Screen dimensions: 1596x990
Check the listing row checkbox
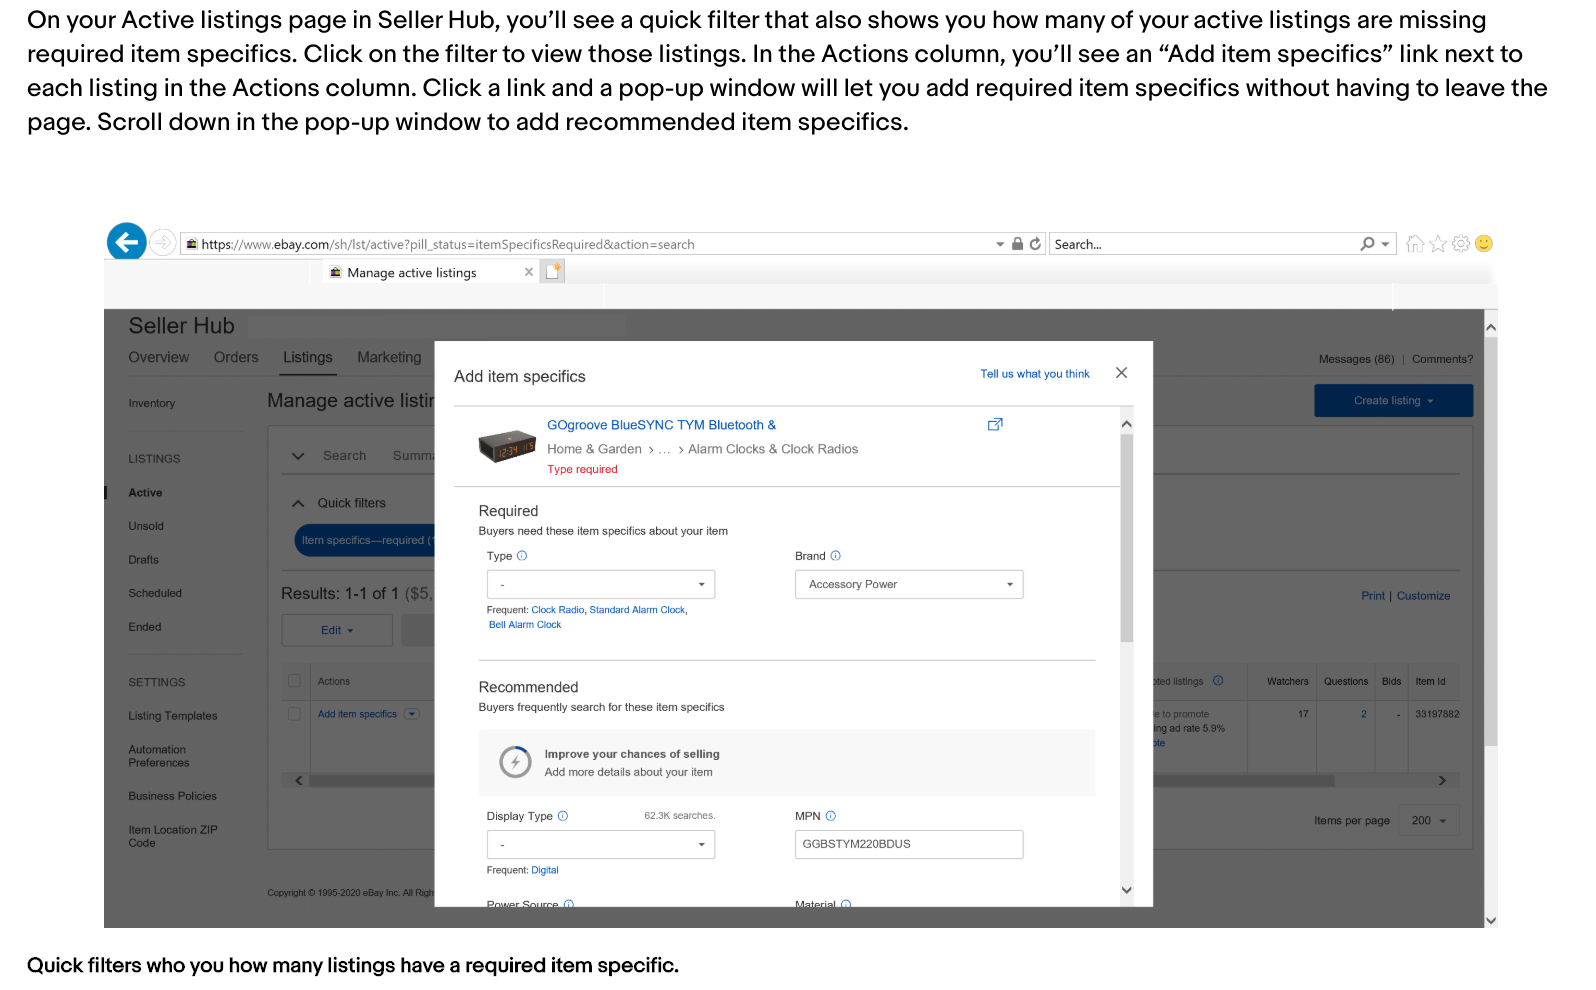click(294, 714)
